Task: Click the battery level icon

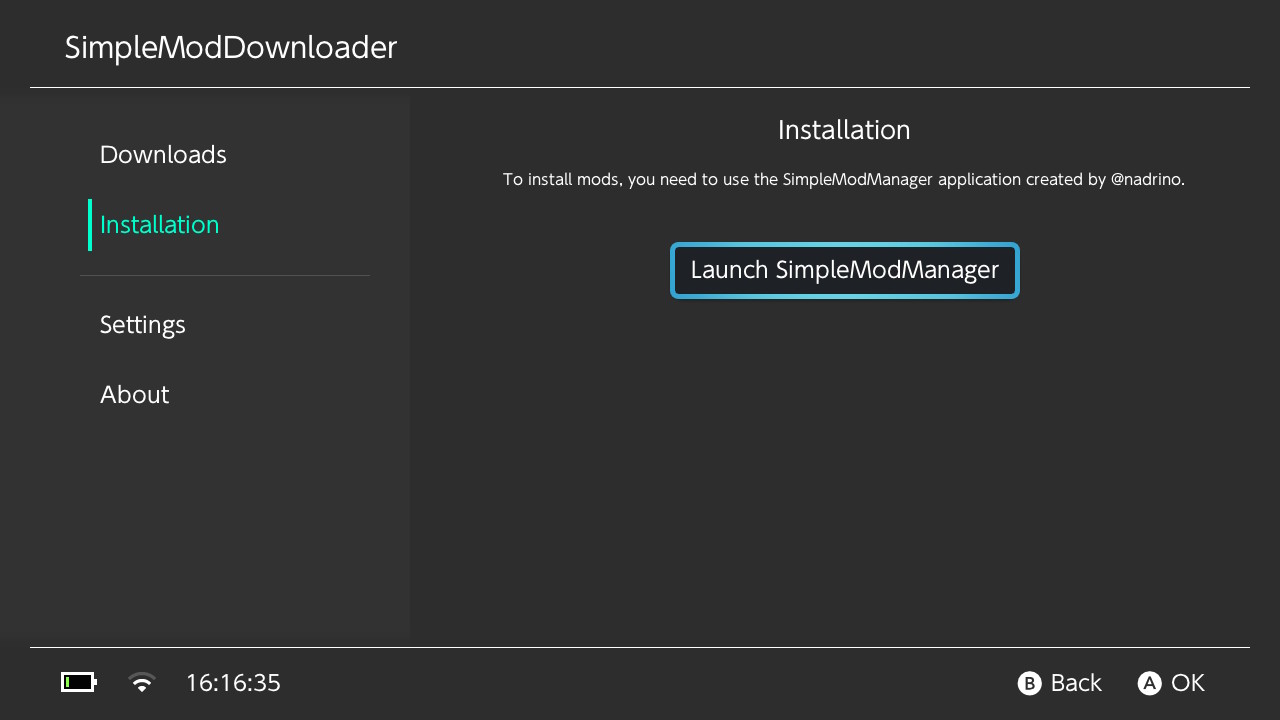Action: [x=78, y=683]
